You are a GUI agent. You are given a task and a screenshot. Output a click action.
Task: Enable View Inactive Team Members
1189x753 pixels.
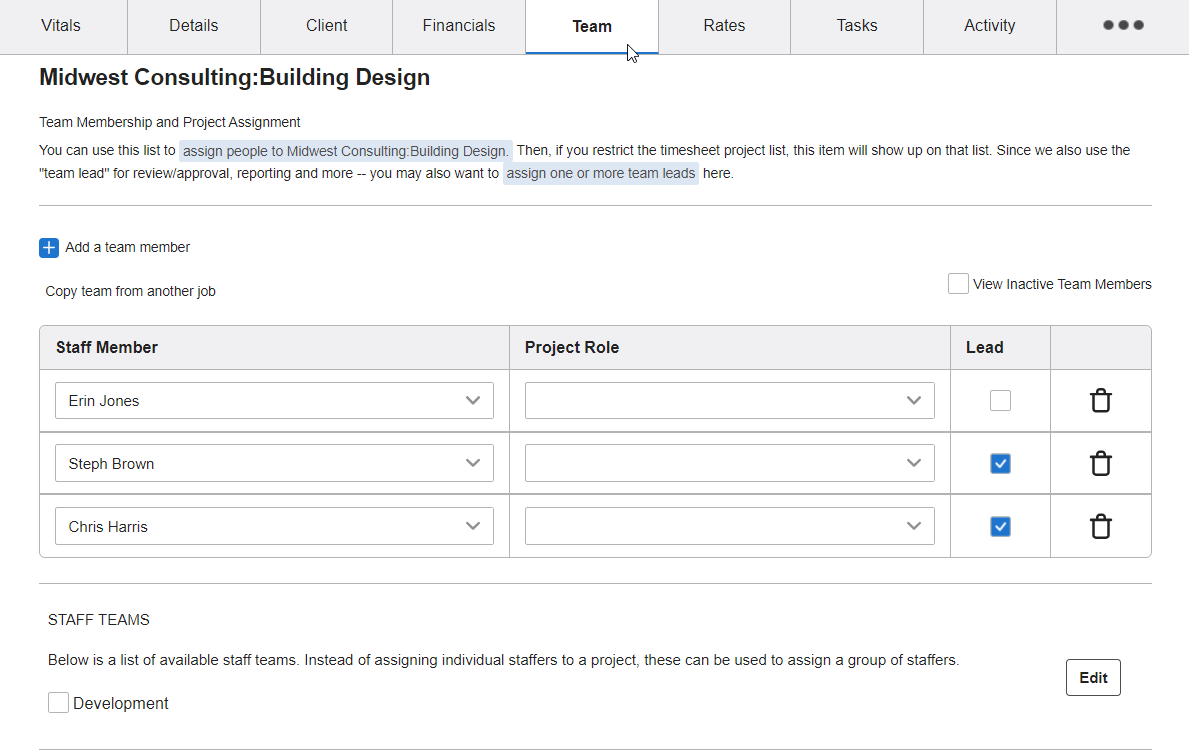tap(957, 283)
